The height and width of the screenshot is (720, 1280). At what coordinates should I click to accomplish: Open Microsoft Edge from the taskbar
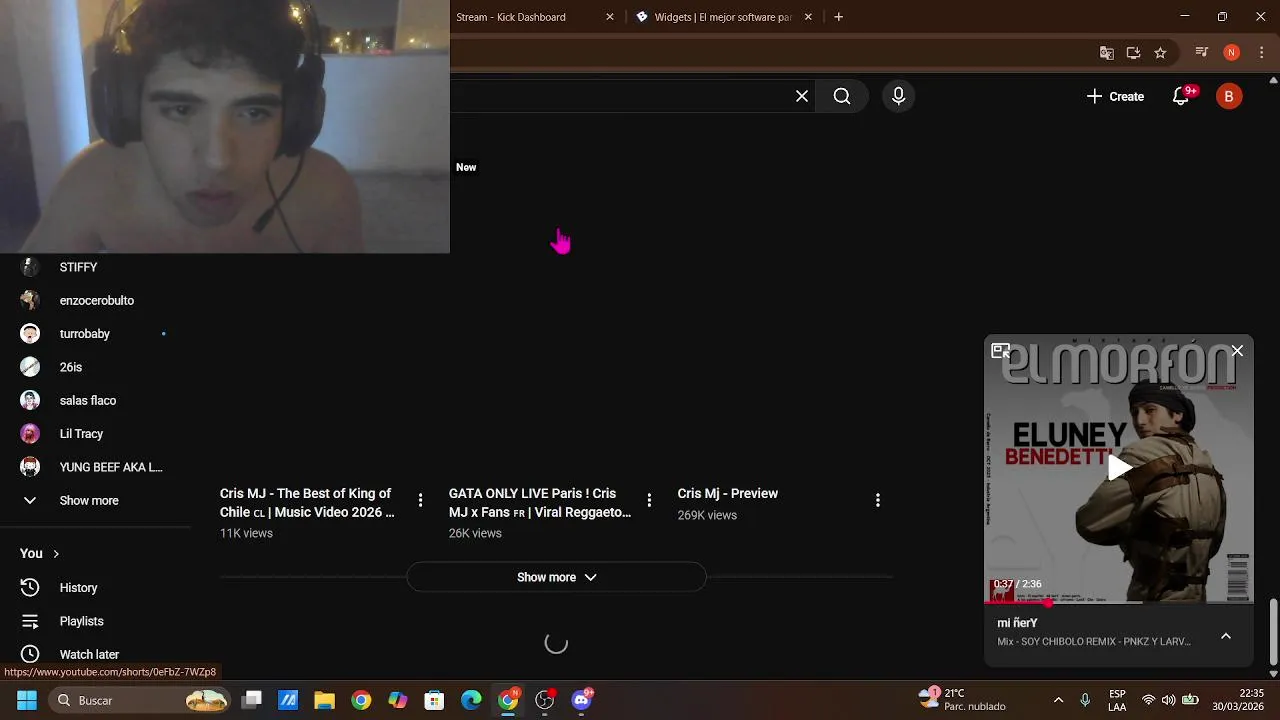[x=471, y=700]
